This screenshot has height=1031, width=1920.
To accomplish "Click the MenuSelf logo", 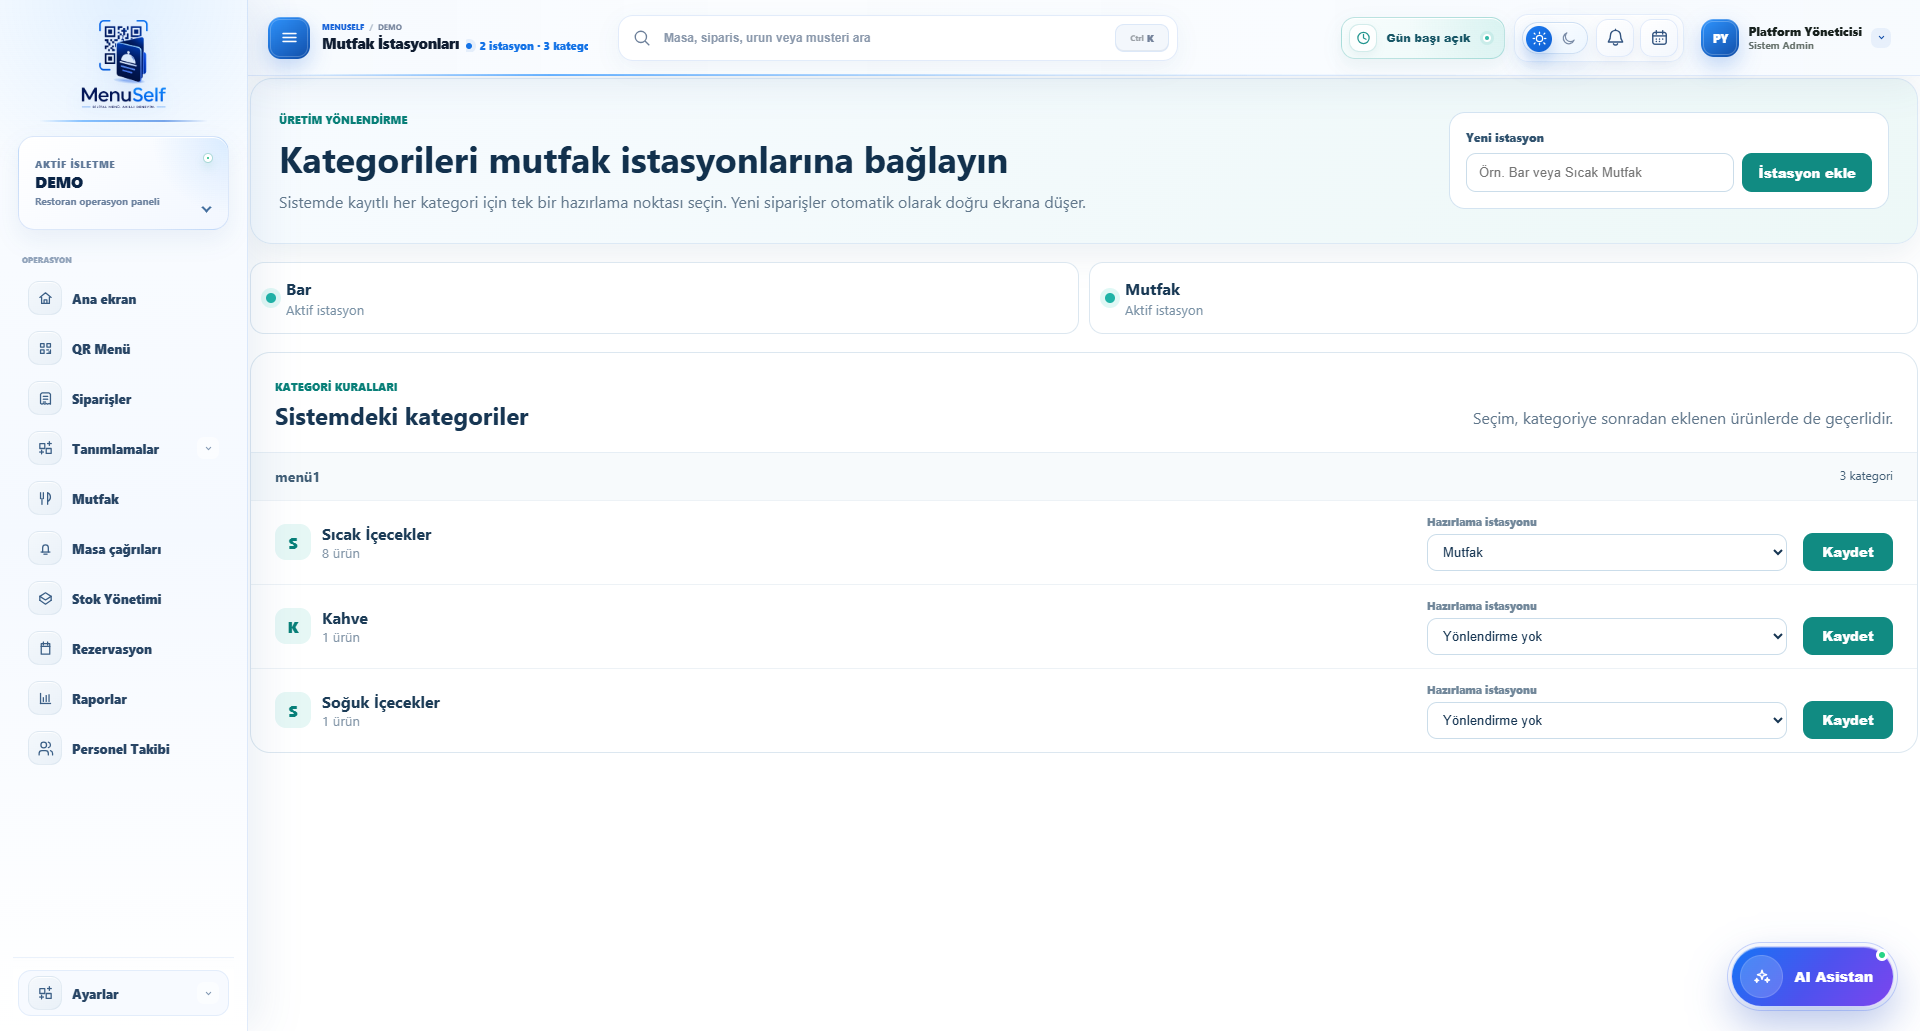I will point(123,64).
